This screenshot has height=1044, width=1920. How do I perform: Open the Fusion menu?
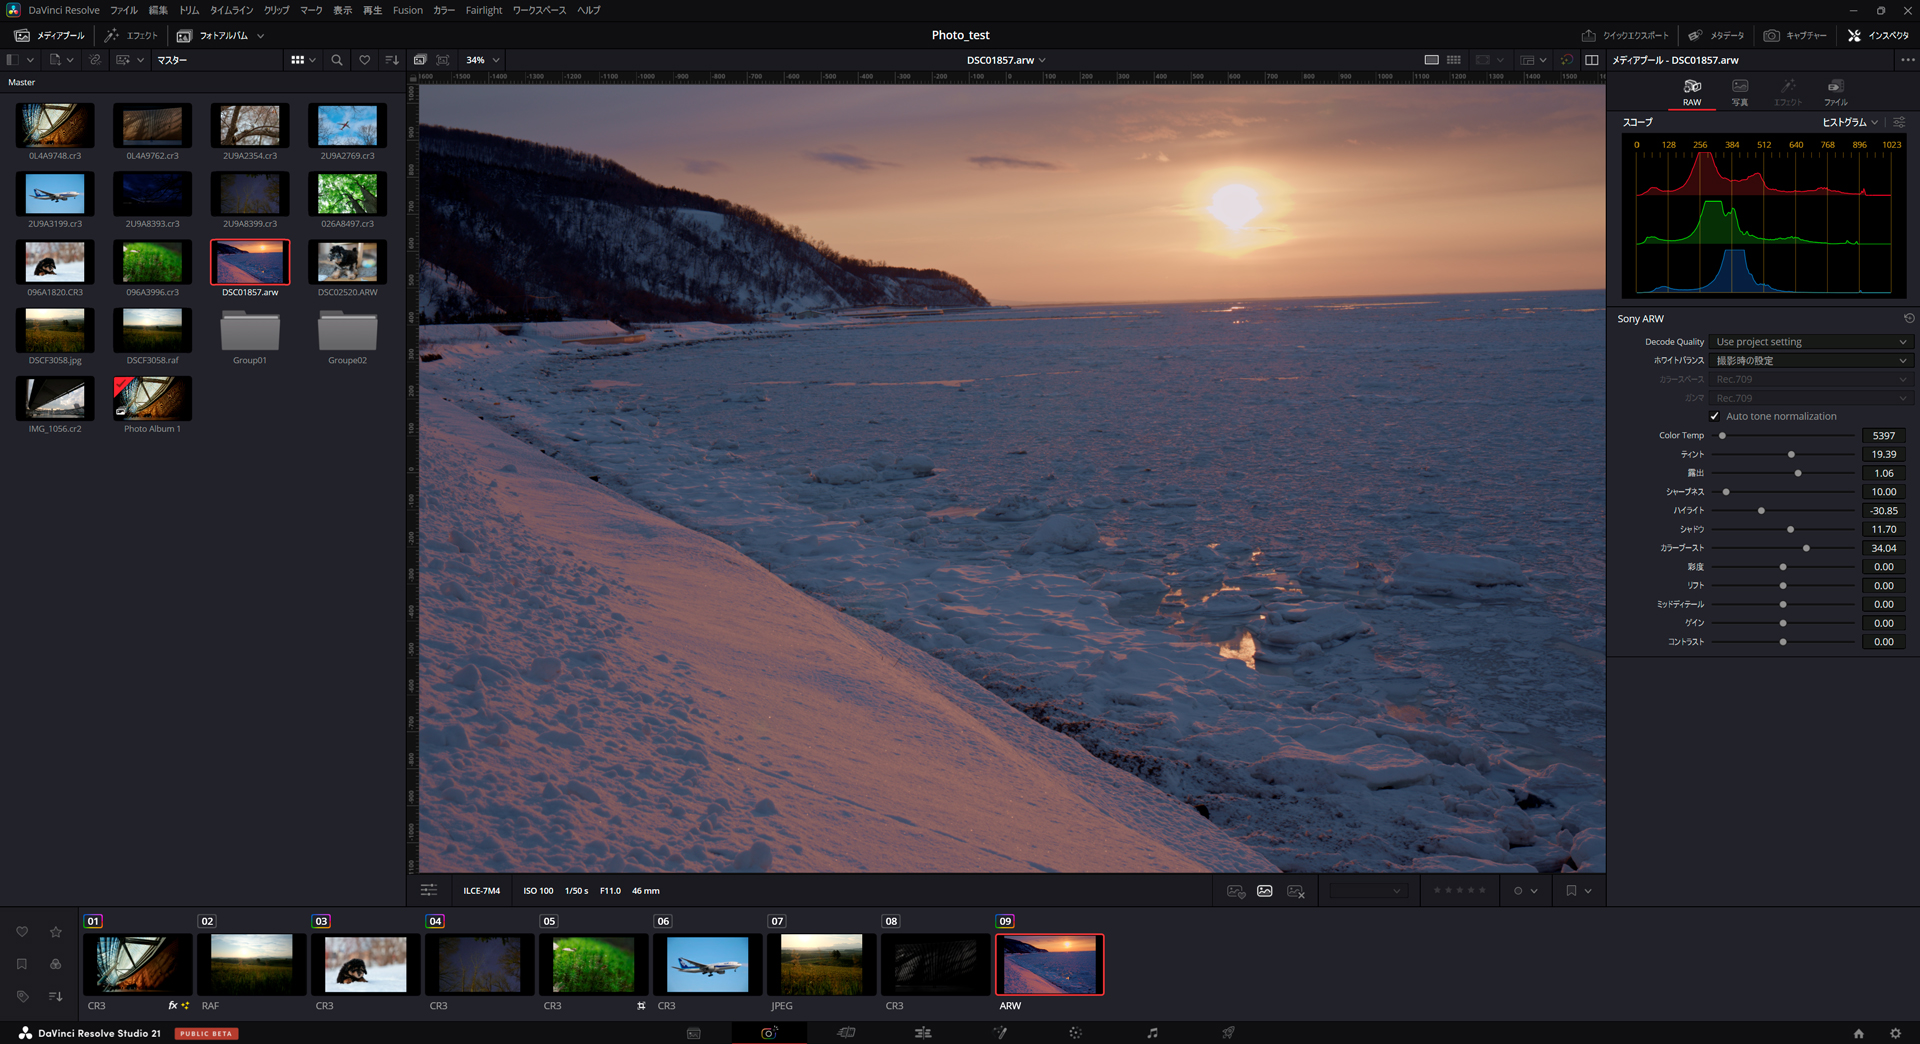point(407,10)
